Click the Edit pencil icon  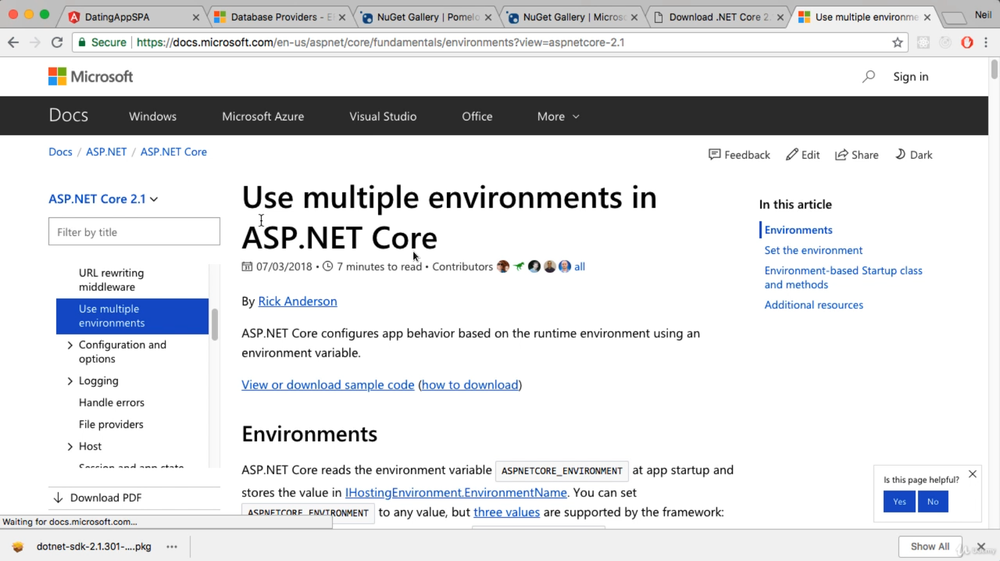pyautogui.click(x=792, y=155)
